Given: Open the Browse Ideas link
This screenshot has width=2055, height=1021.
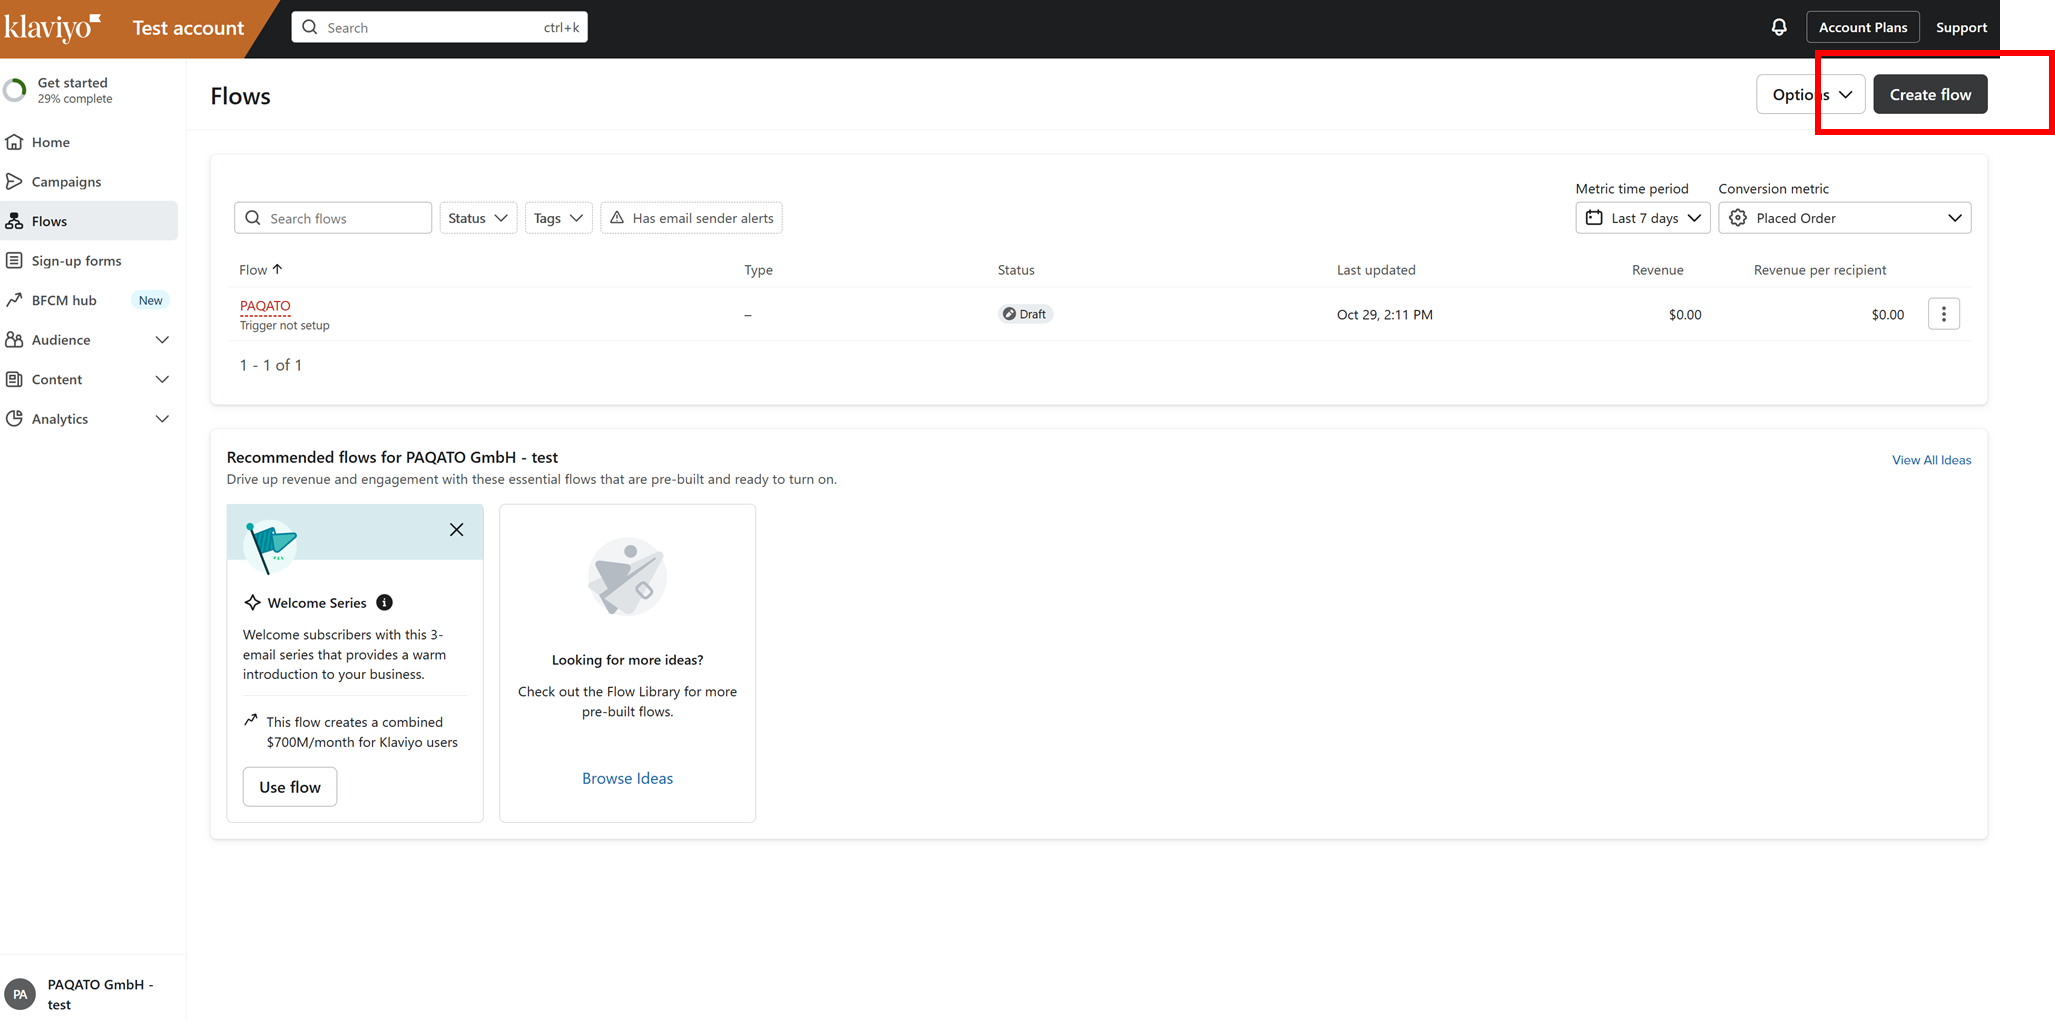Looking at the screenshot, I should 627,778.
